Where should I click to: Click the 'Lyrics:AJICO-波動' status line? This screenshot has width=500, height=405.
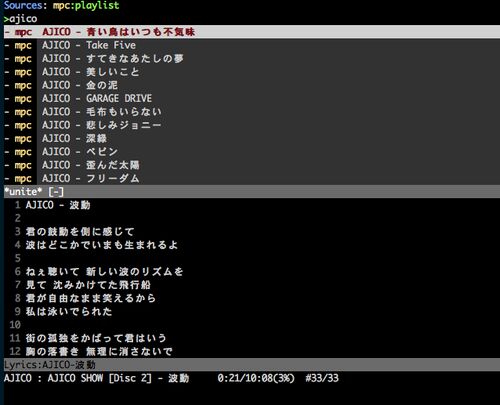[x=252, y=365]
